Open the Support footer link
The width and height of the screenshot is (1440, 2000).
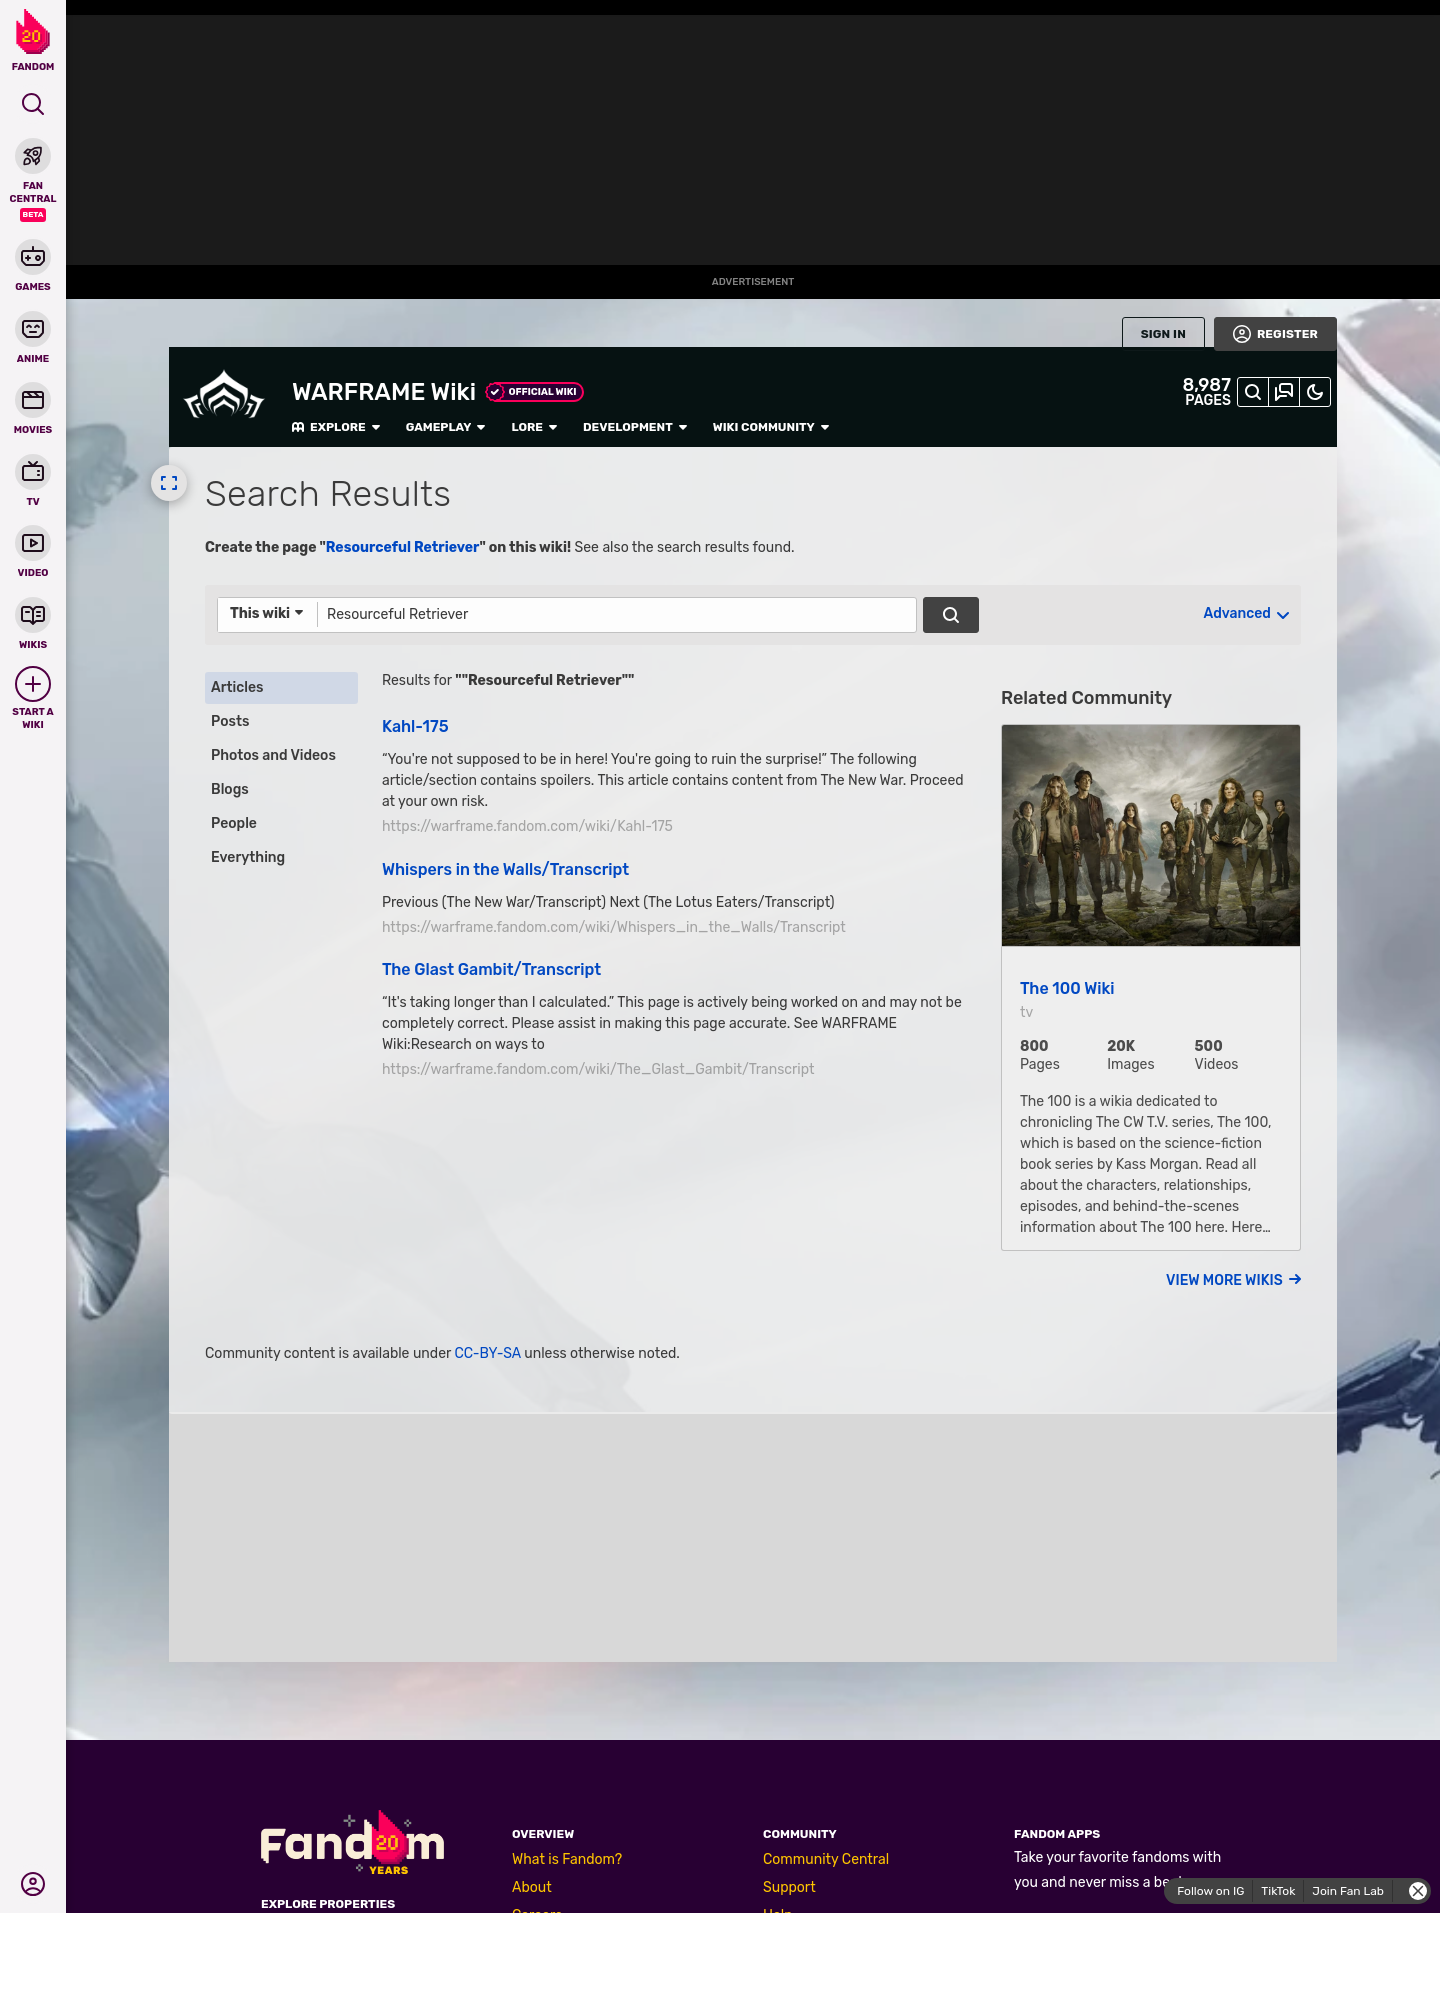pos(789,1887)
